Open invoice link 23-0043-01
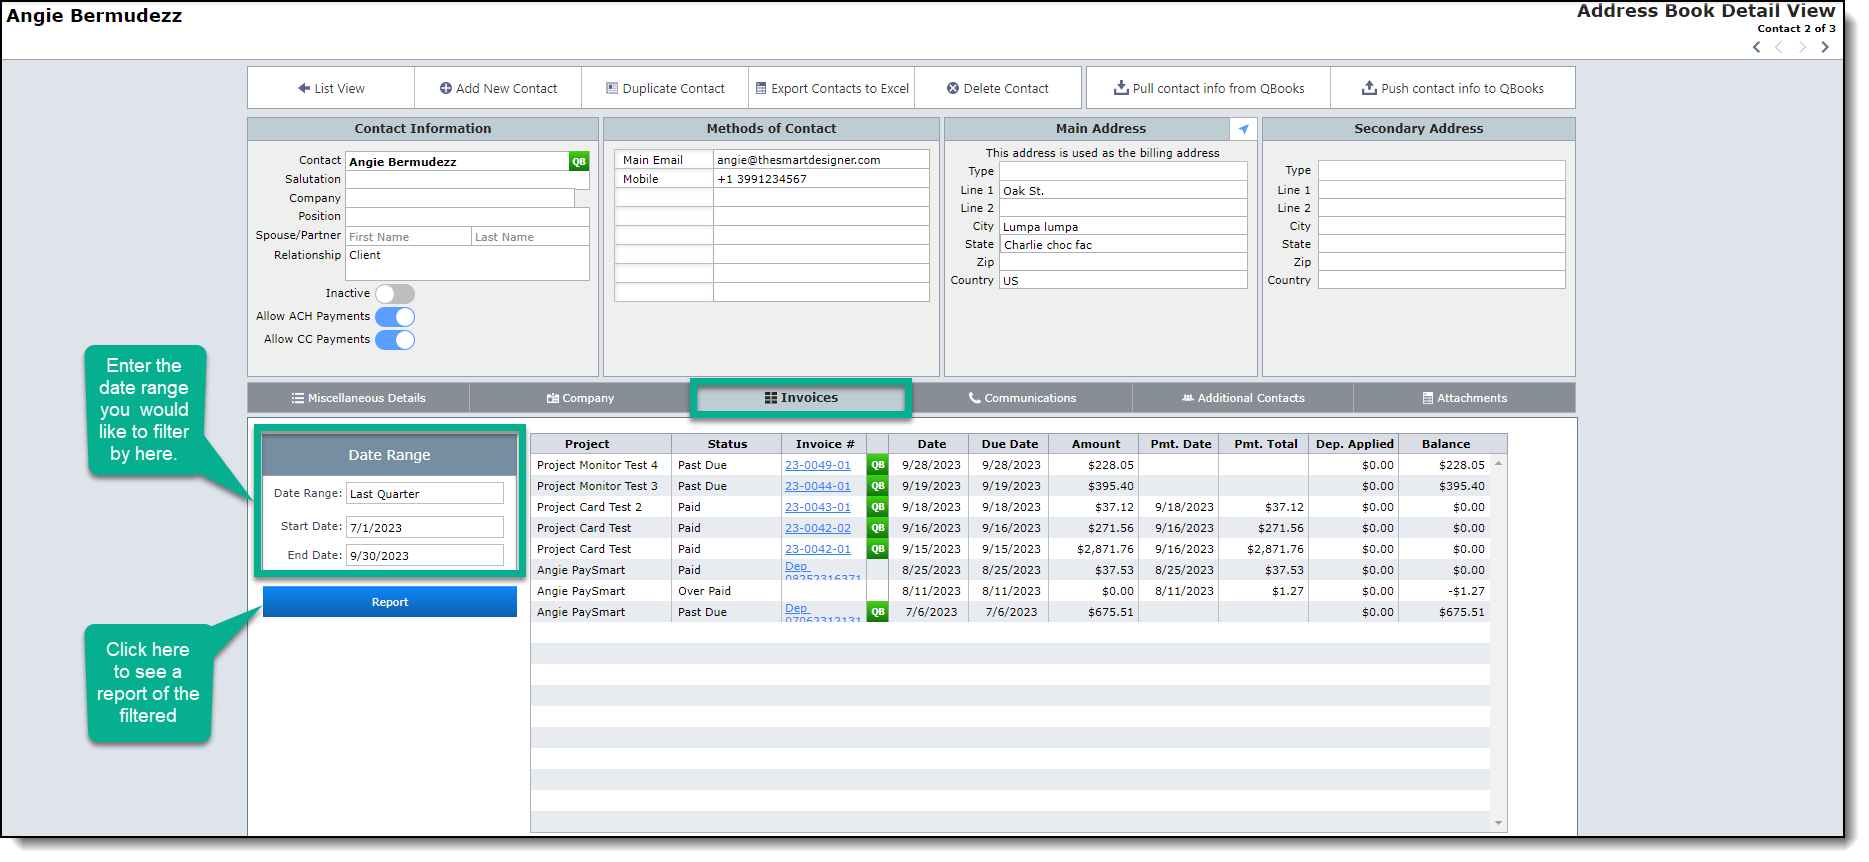This screenshot has width=1869, height=862. click(818, 507)
